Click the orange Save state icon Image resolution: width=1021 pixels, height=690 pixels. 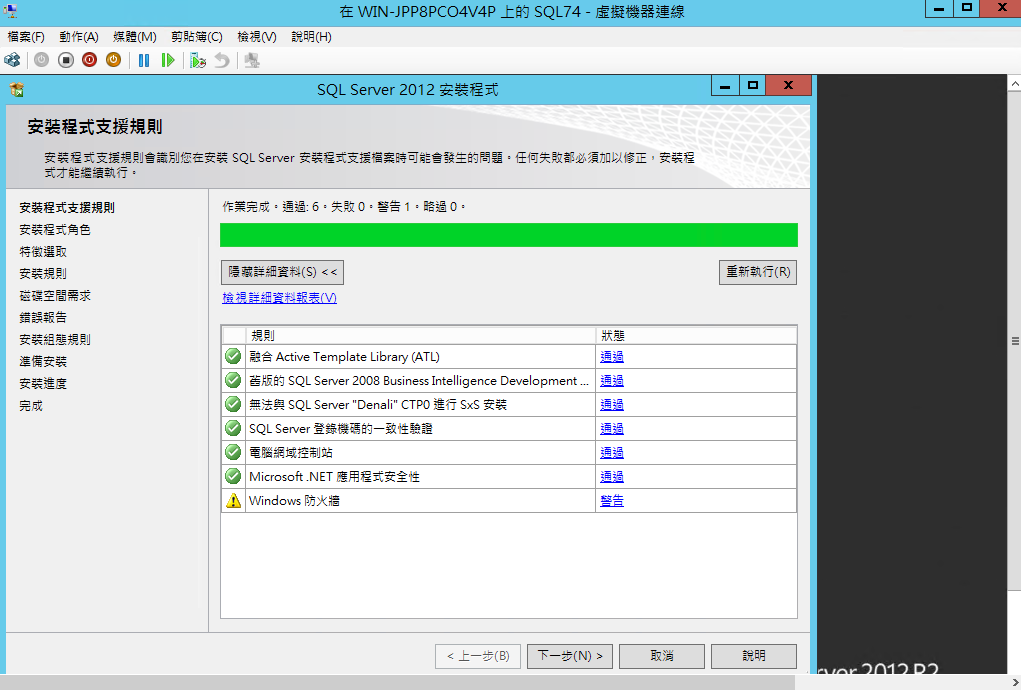coord(113,61)
